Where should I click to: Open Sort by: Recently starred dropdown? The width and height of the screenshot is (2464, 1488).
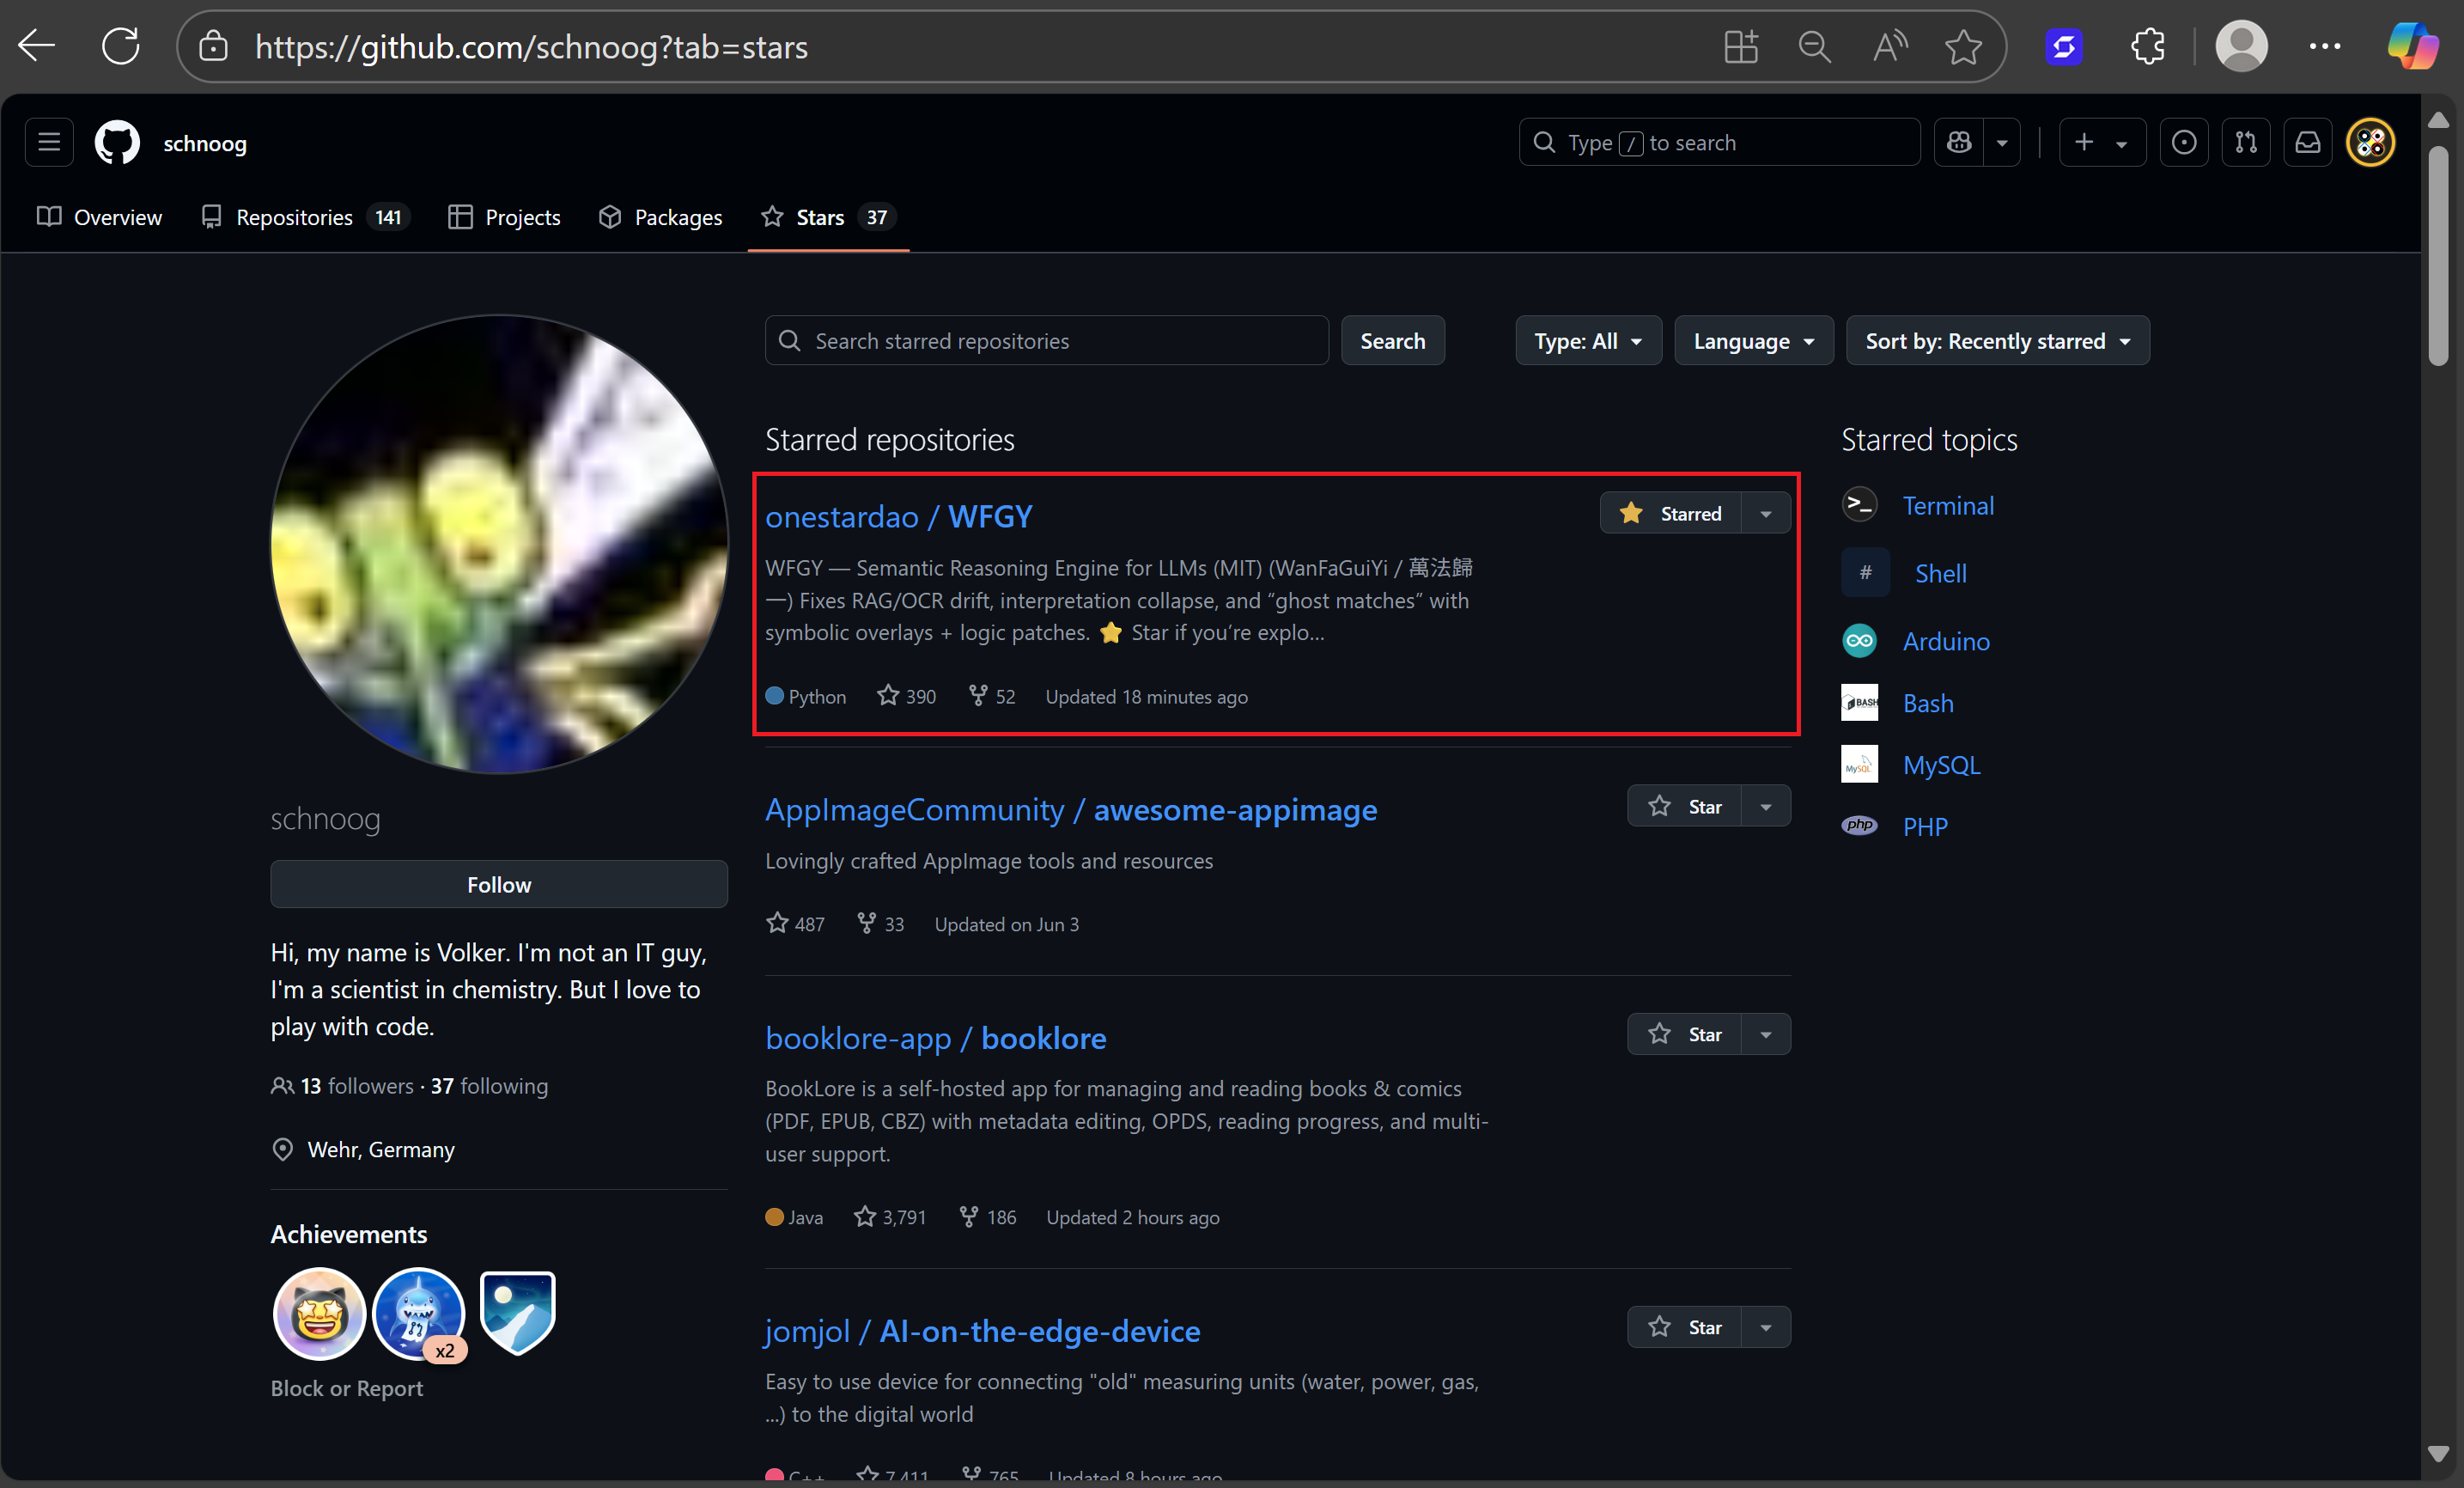pos(1997,341)
